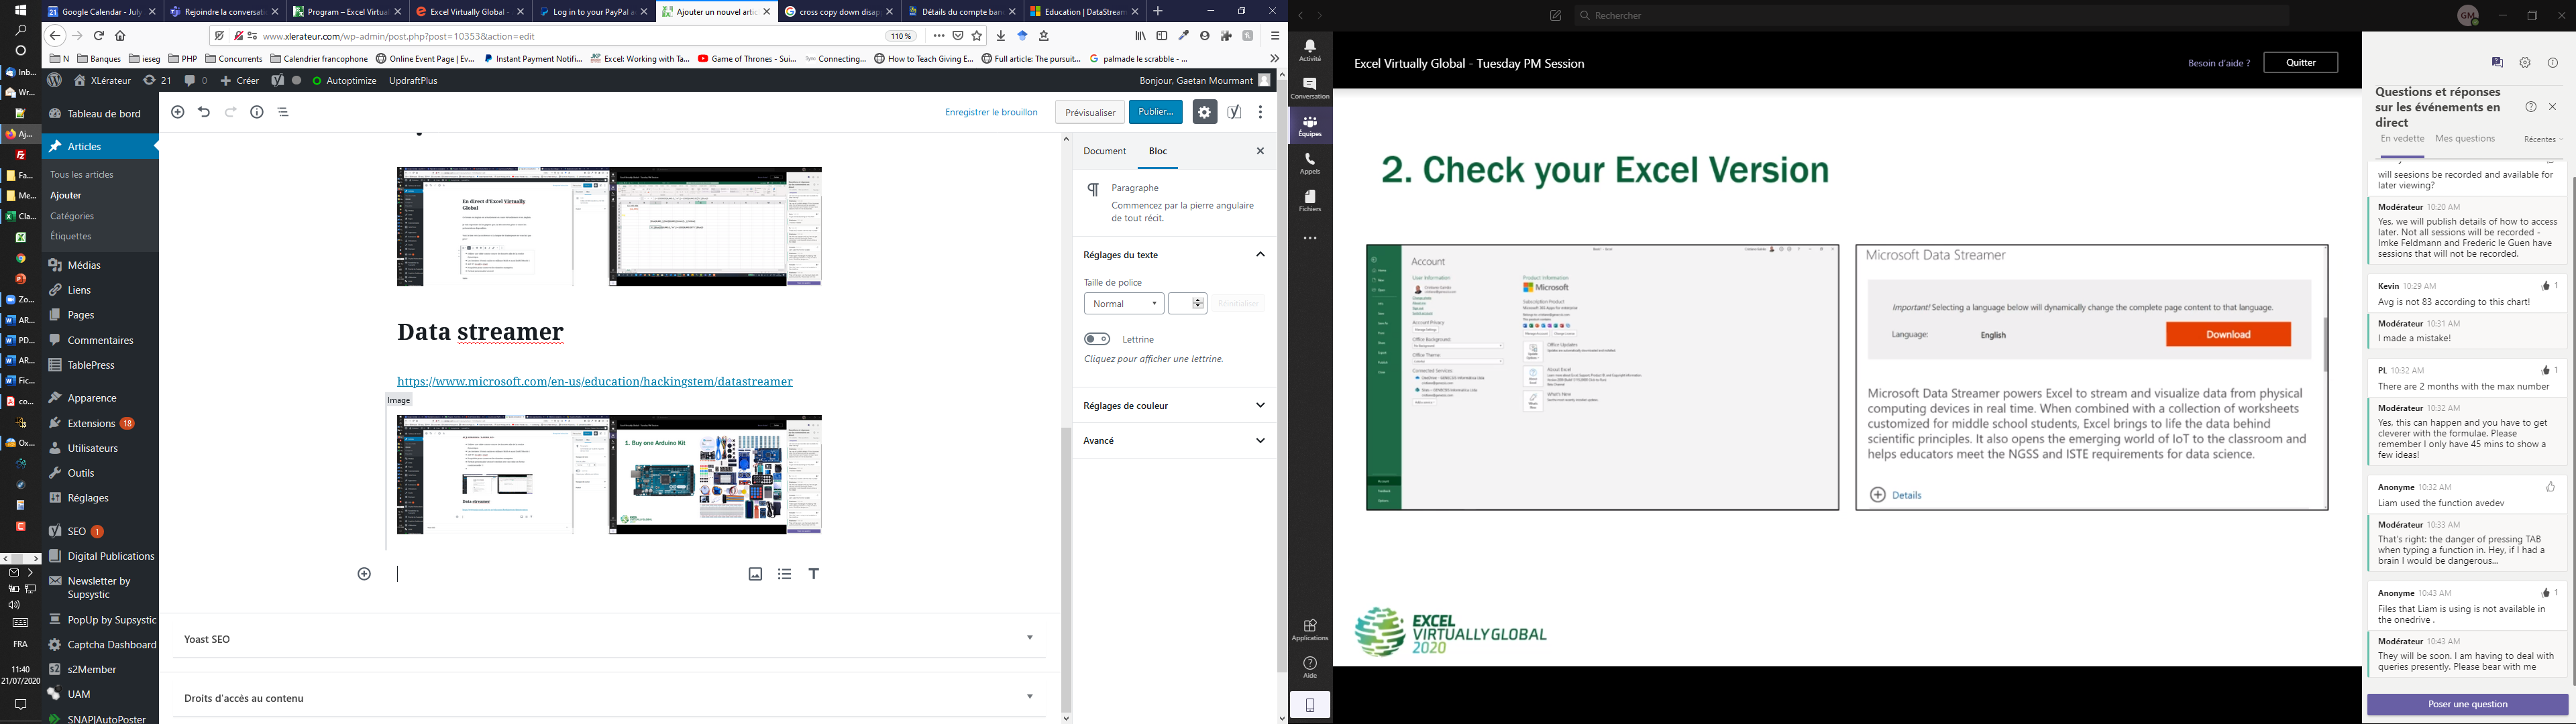This screenshot has width=2576, height=724.
Task: Open comments bubble in admin bar
Action: (x=196, y=80)
